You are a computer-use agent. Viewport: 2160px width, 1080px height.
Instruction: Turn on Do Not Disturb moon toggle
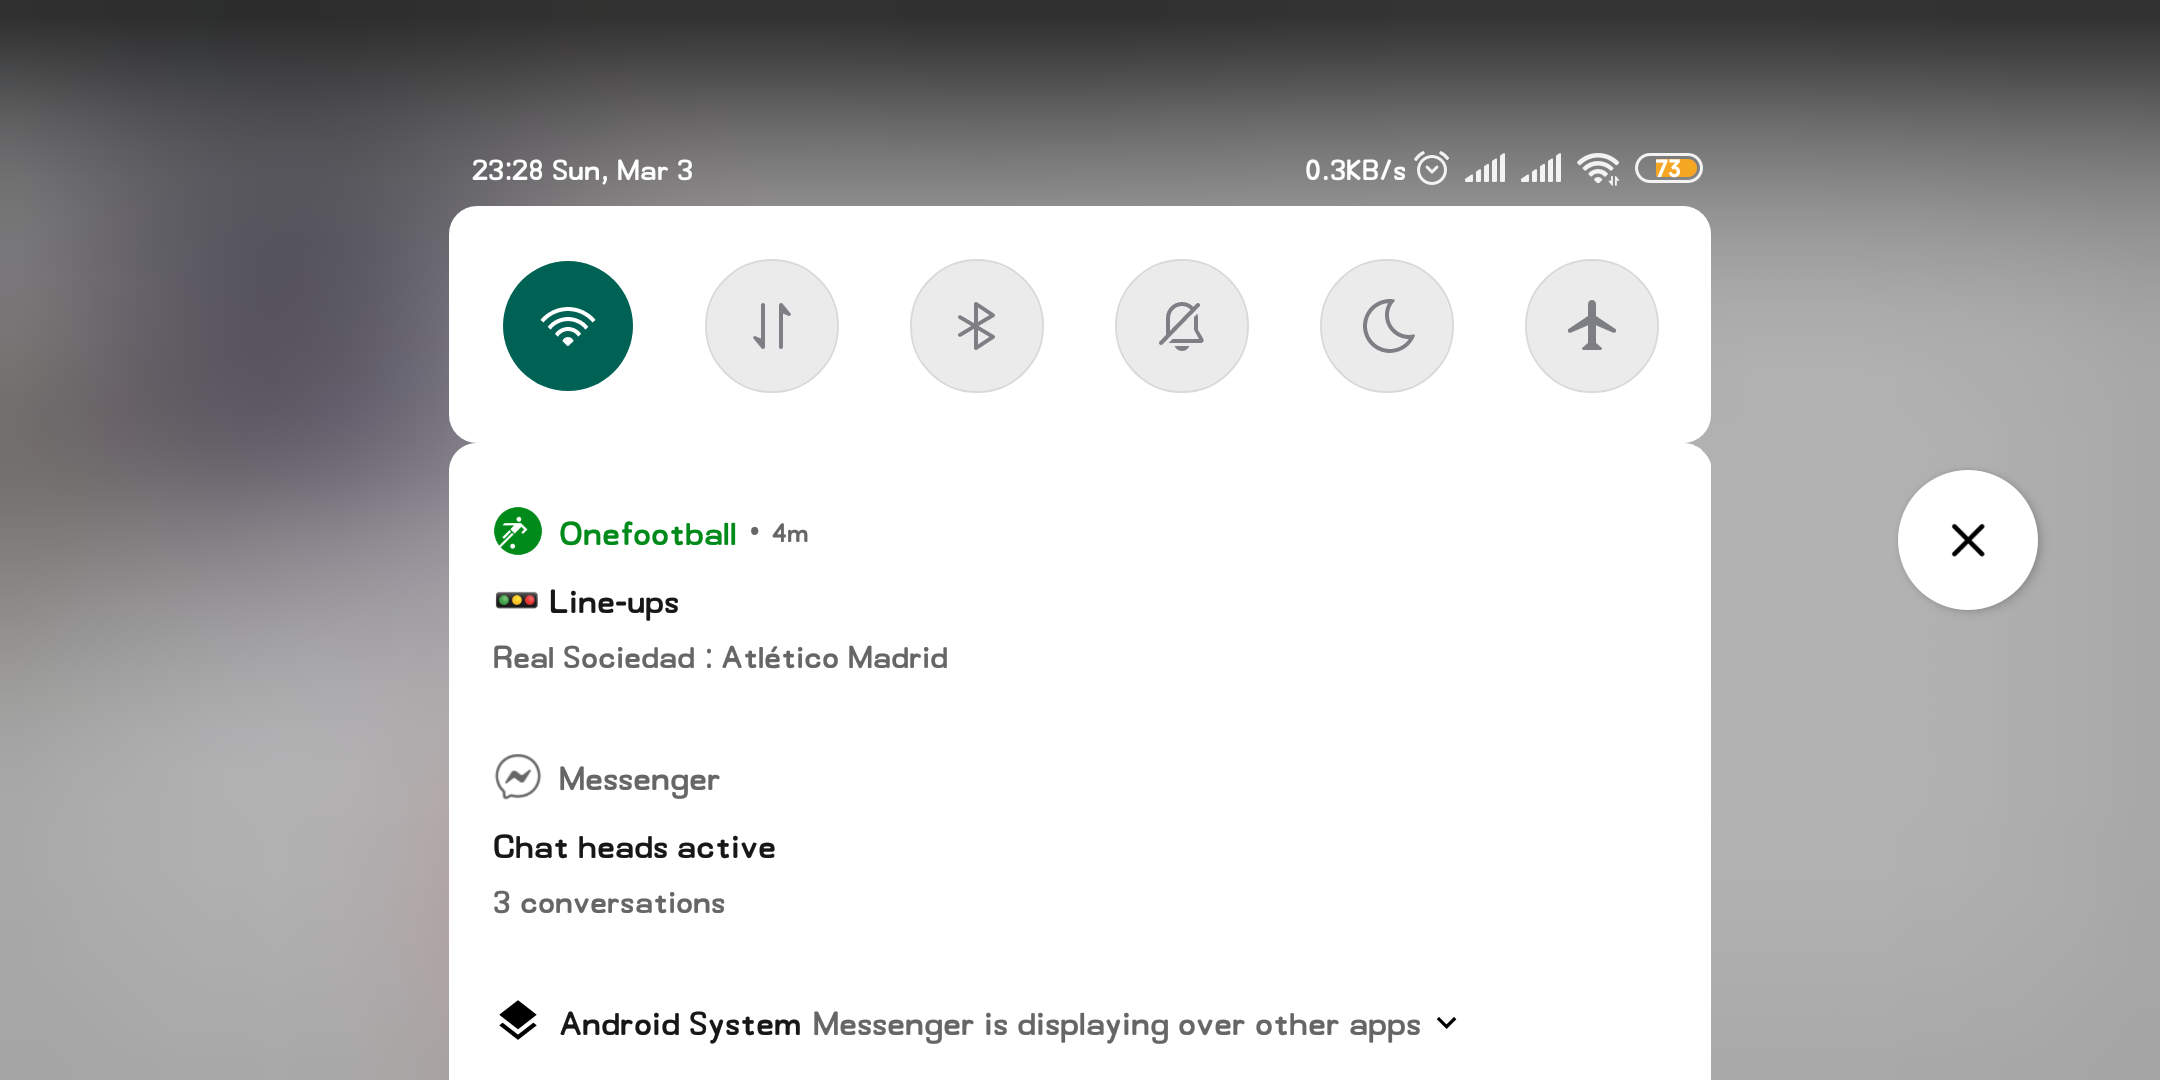coord(1387,326)
